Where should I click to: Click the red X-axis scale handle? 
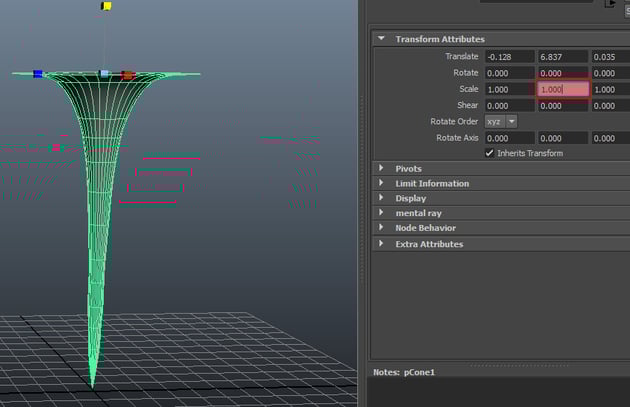coord(127,75)
